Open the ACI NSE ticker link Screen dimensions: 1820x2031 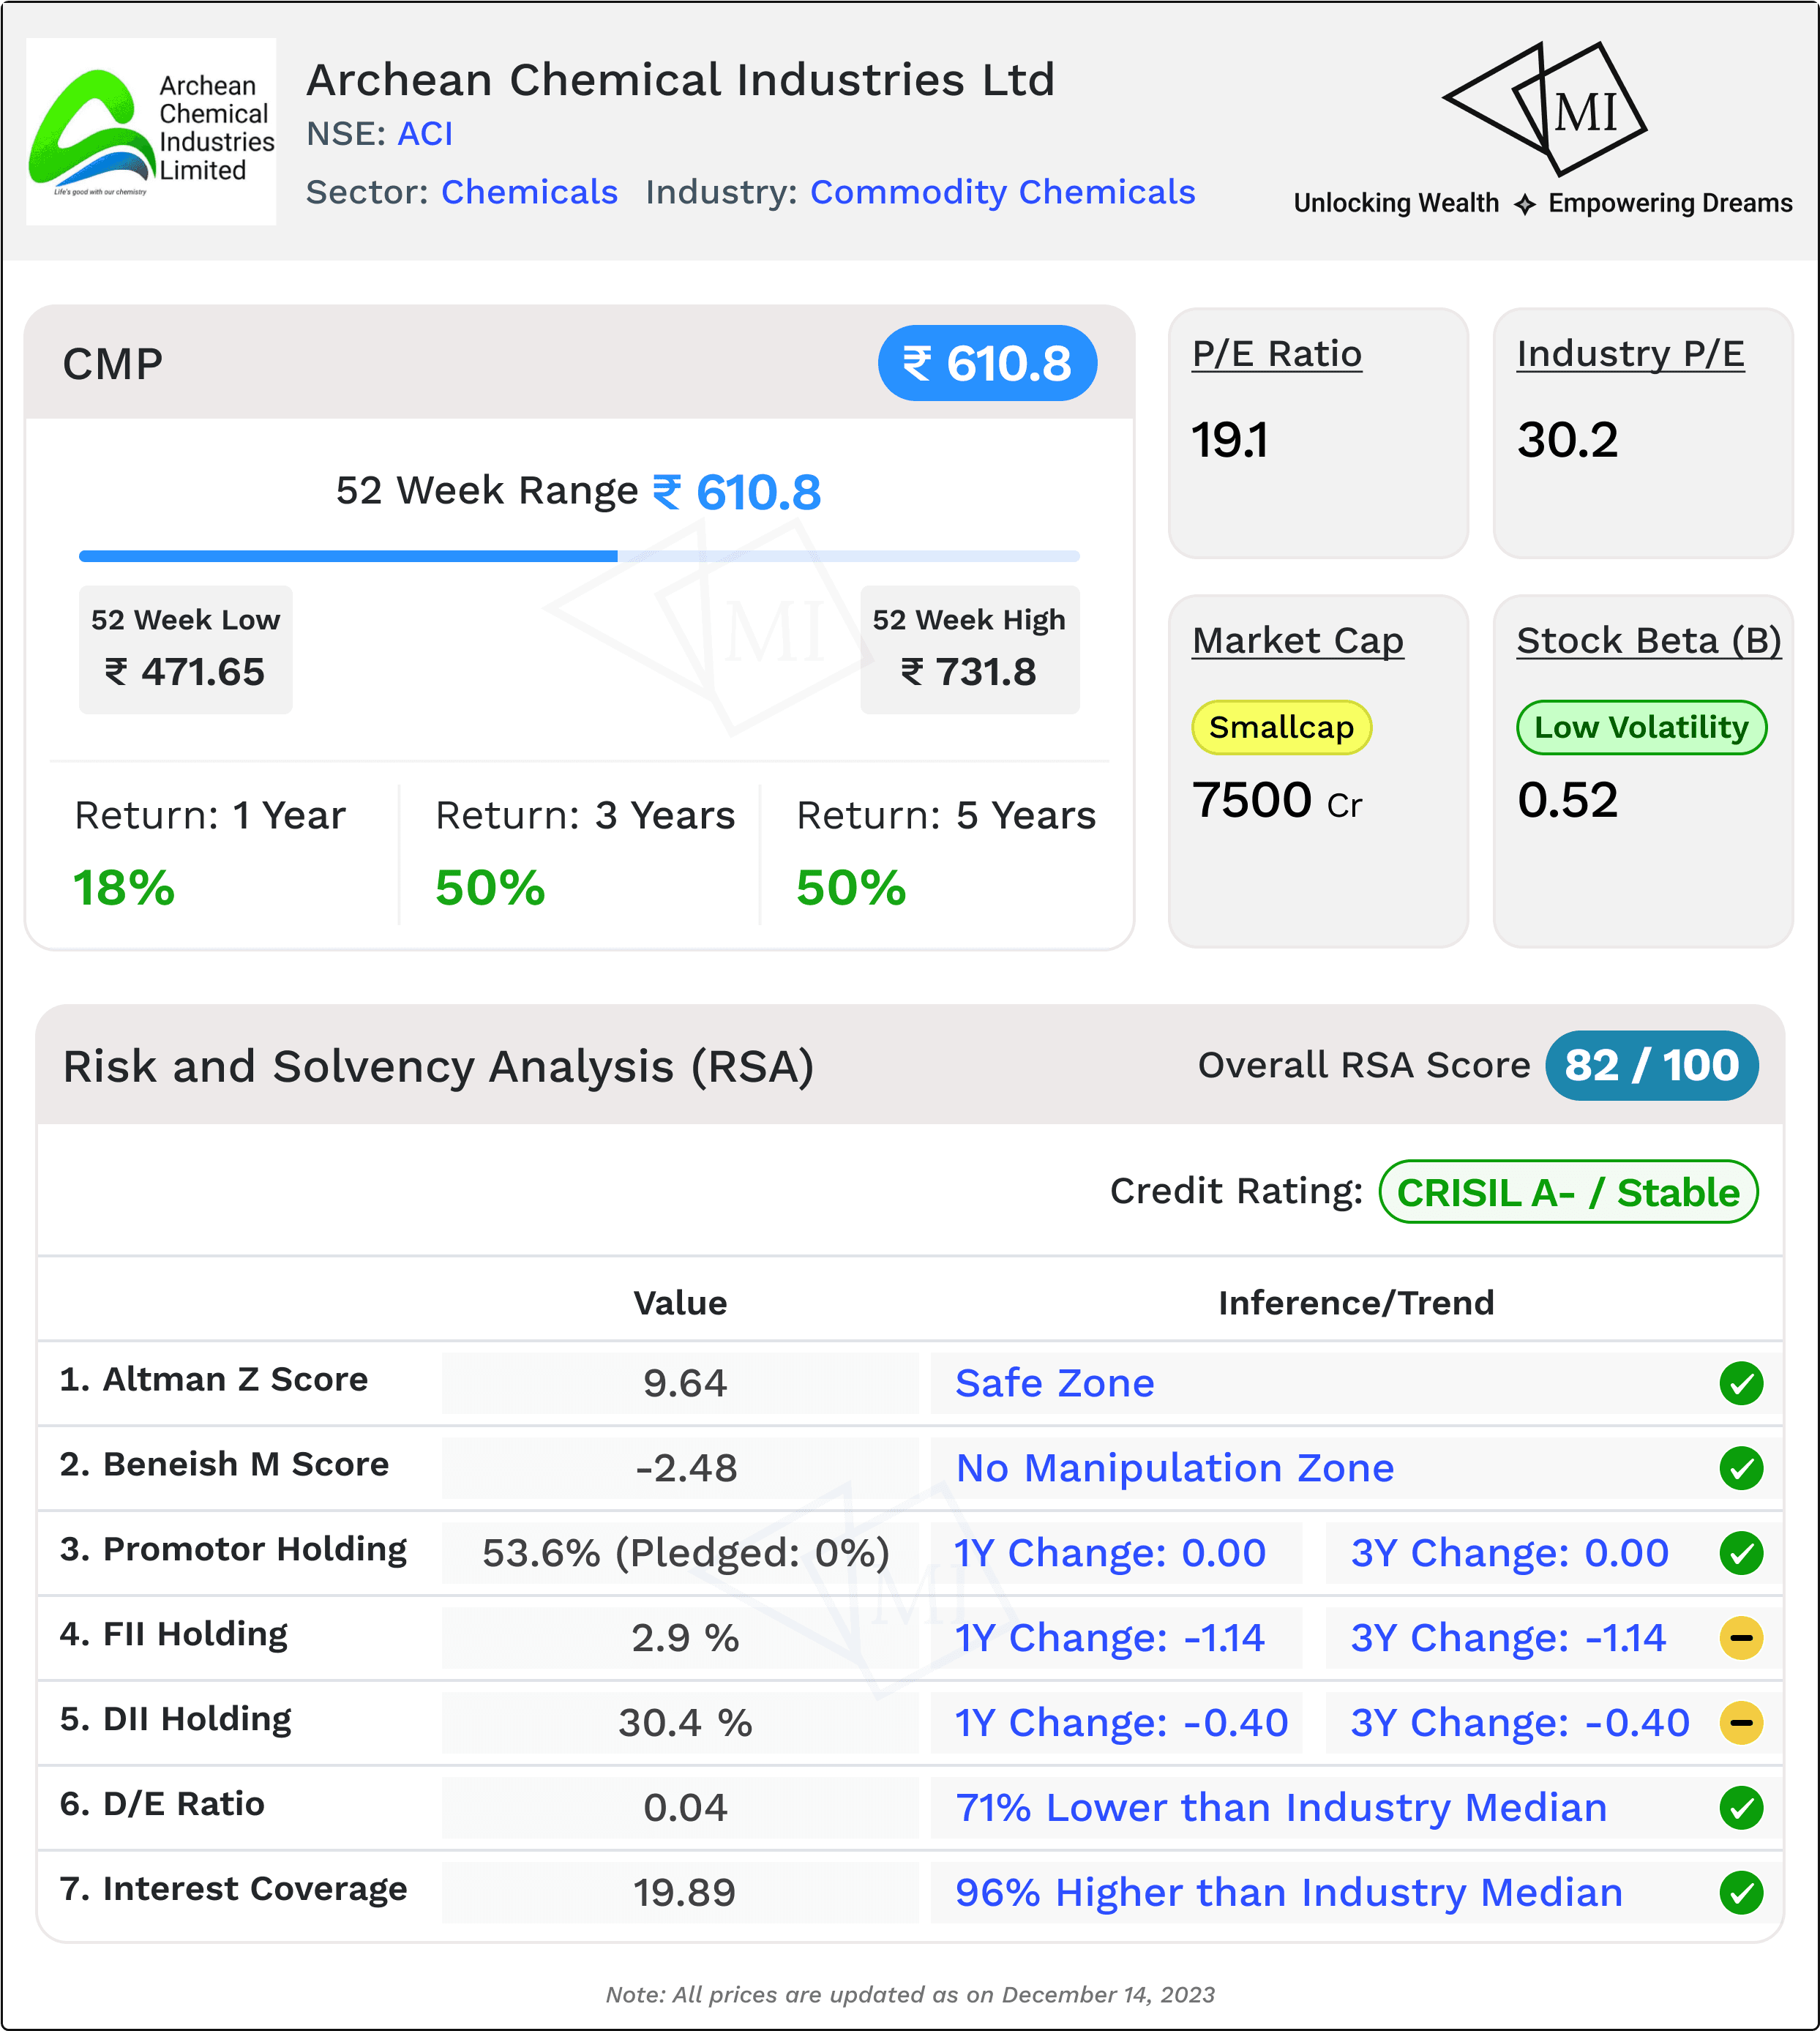(x=425, y=133)
